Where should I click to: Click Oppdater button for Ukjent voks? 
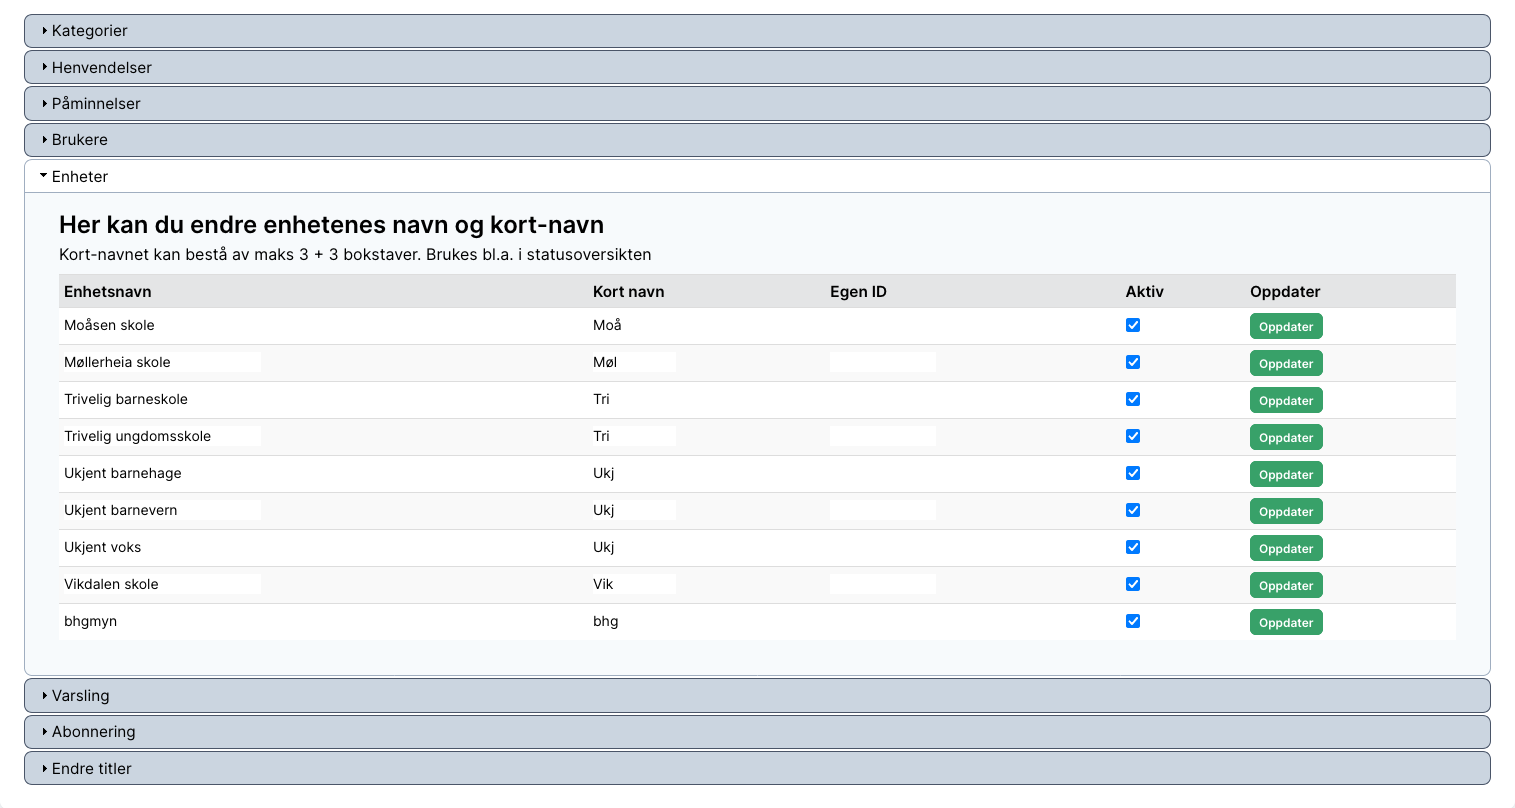click(1286, 549)
